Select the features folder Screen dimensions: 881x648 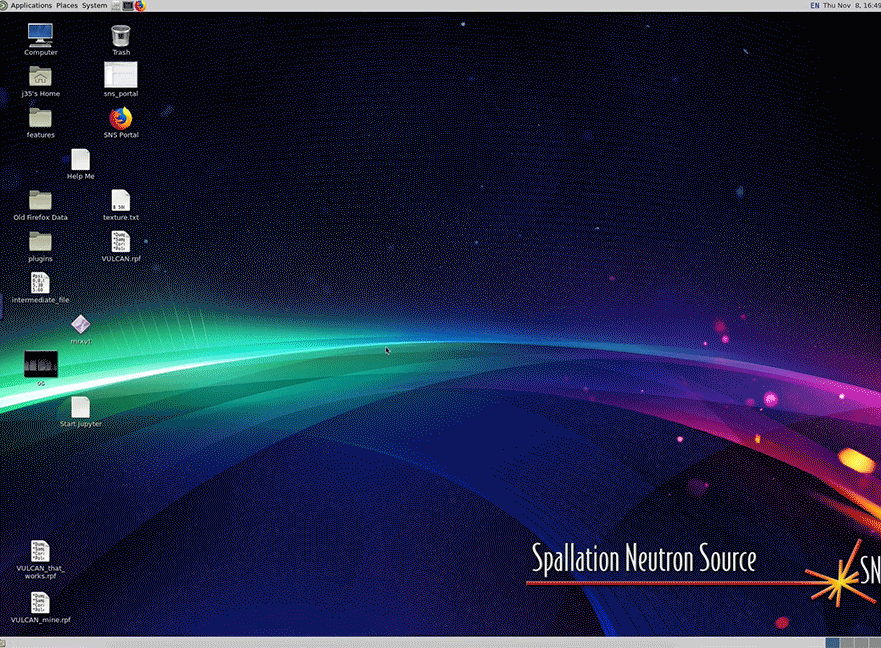(x=40, y=119)
